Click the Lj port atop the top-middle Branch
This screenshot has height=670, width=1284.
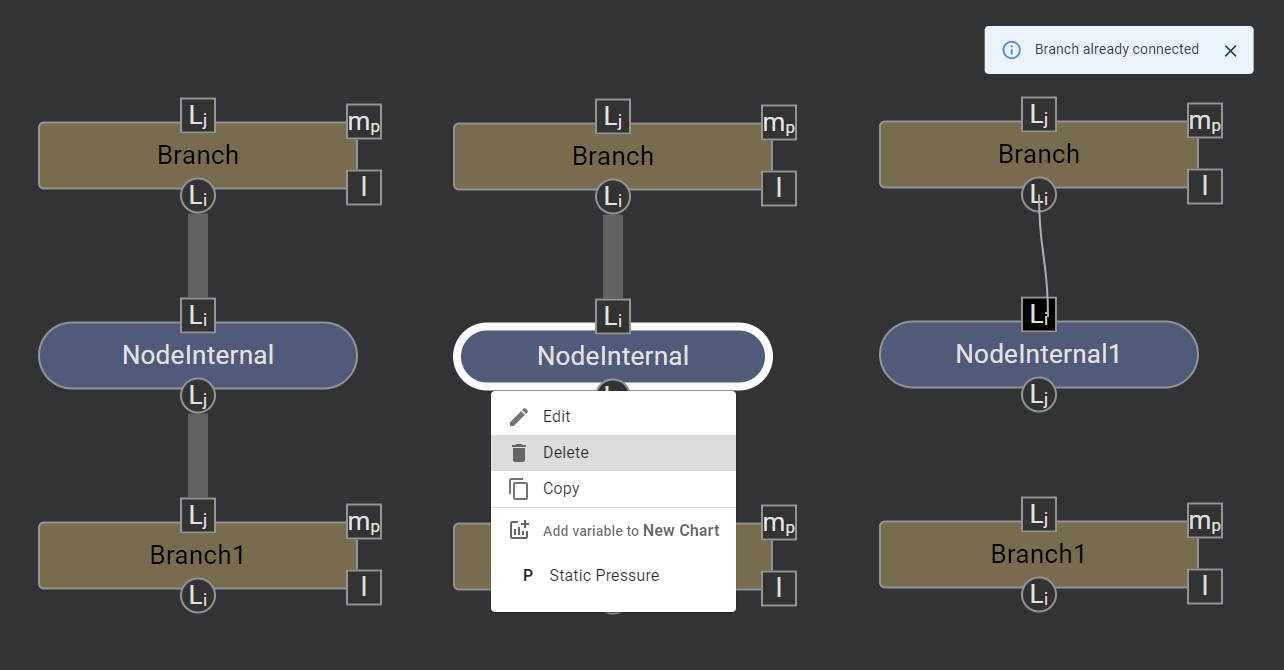pos(613,117)
